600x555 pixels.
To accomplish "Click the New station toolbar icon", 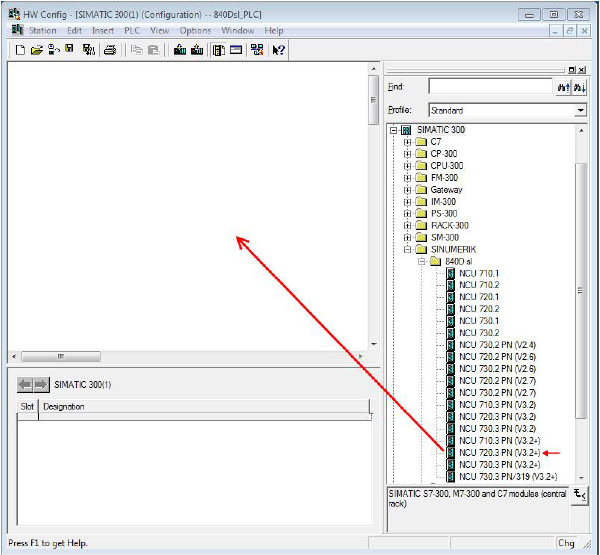I will 20,50.
